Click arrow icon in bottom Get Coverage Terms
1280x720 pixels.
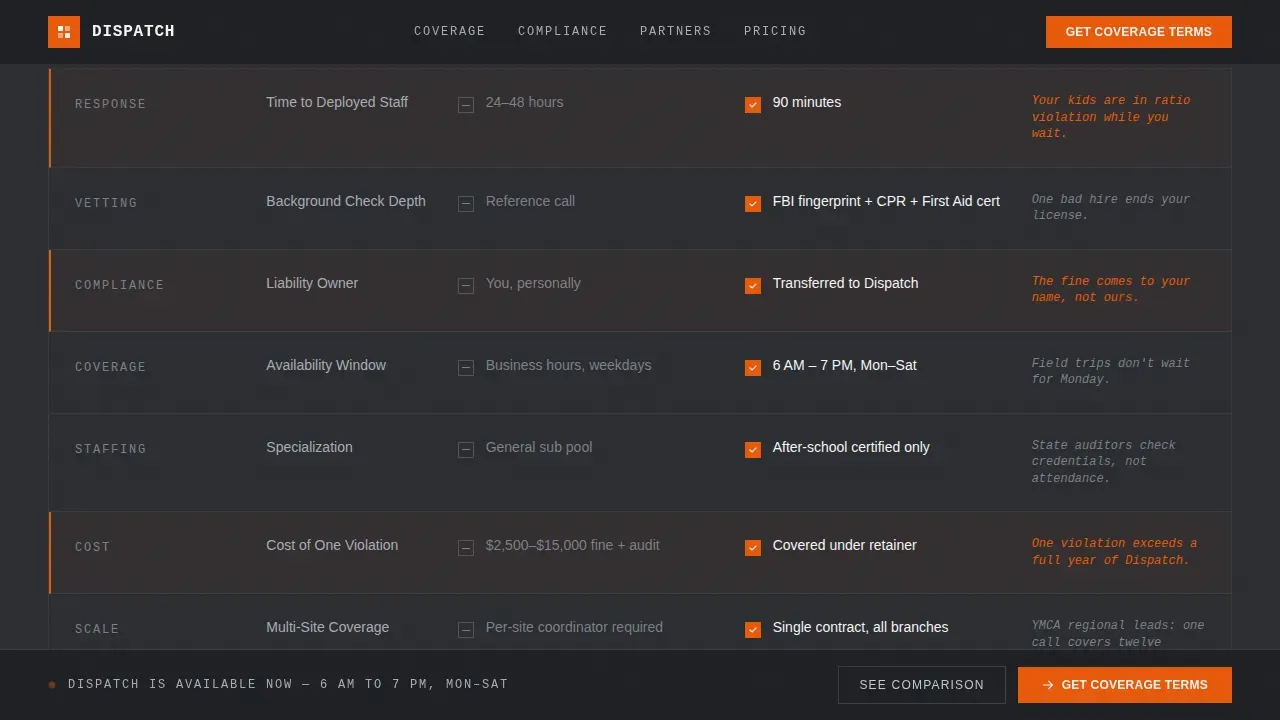click(1048, 685)
